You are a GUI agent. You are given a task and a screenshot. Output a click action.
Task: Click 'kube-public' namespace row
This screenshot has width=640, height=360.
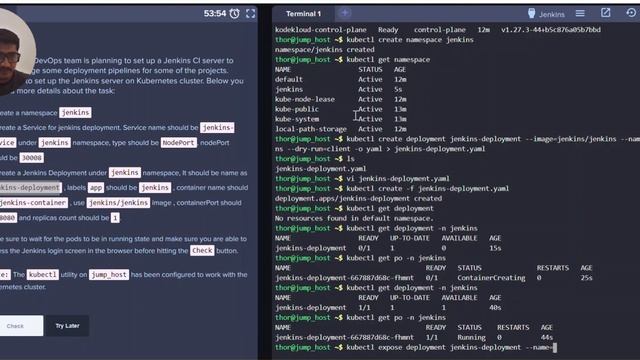click(340, 109)
